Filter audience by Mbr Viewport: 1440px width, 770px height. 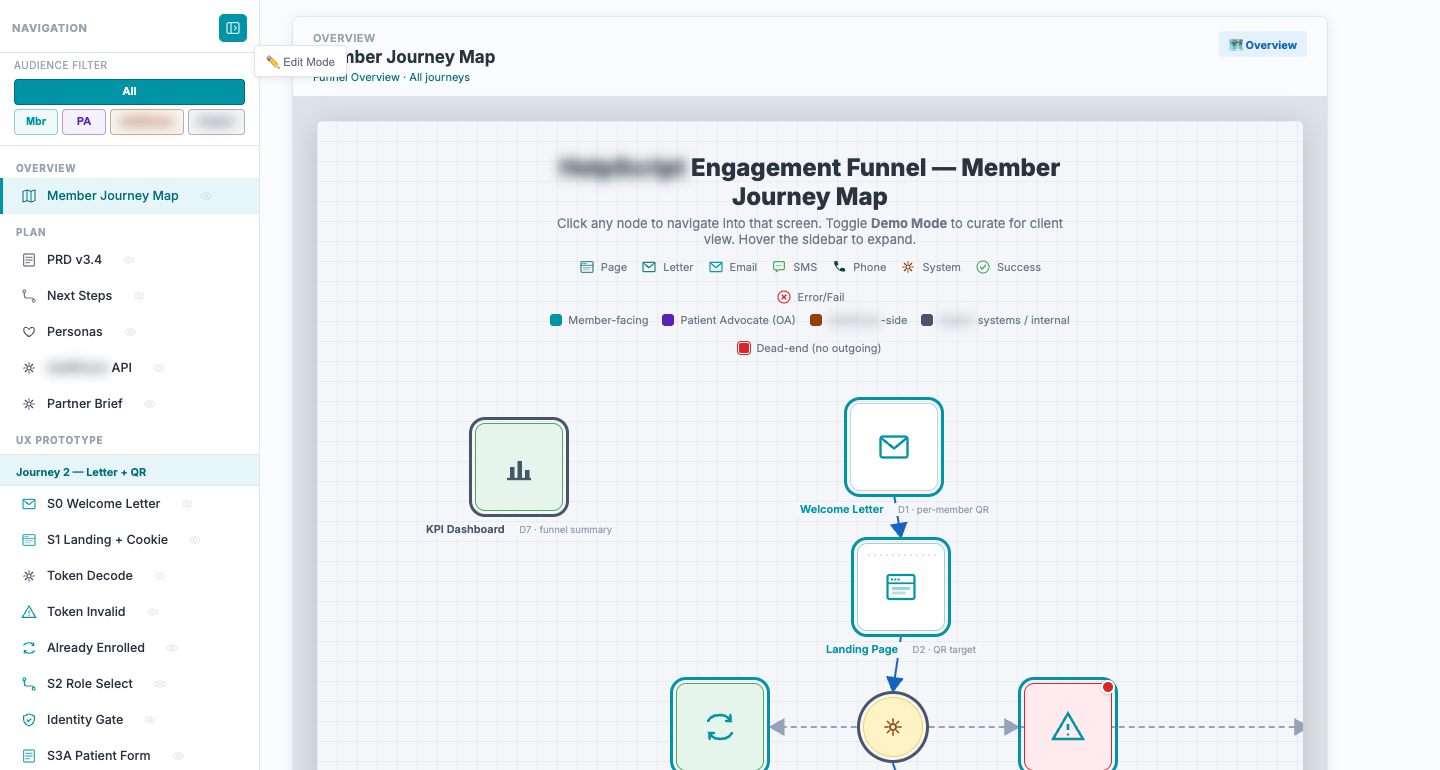(x=36, y=122)
